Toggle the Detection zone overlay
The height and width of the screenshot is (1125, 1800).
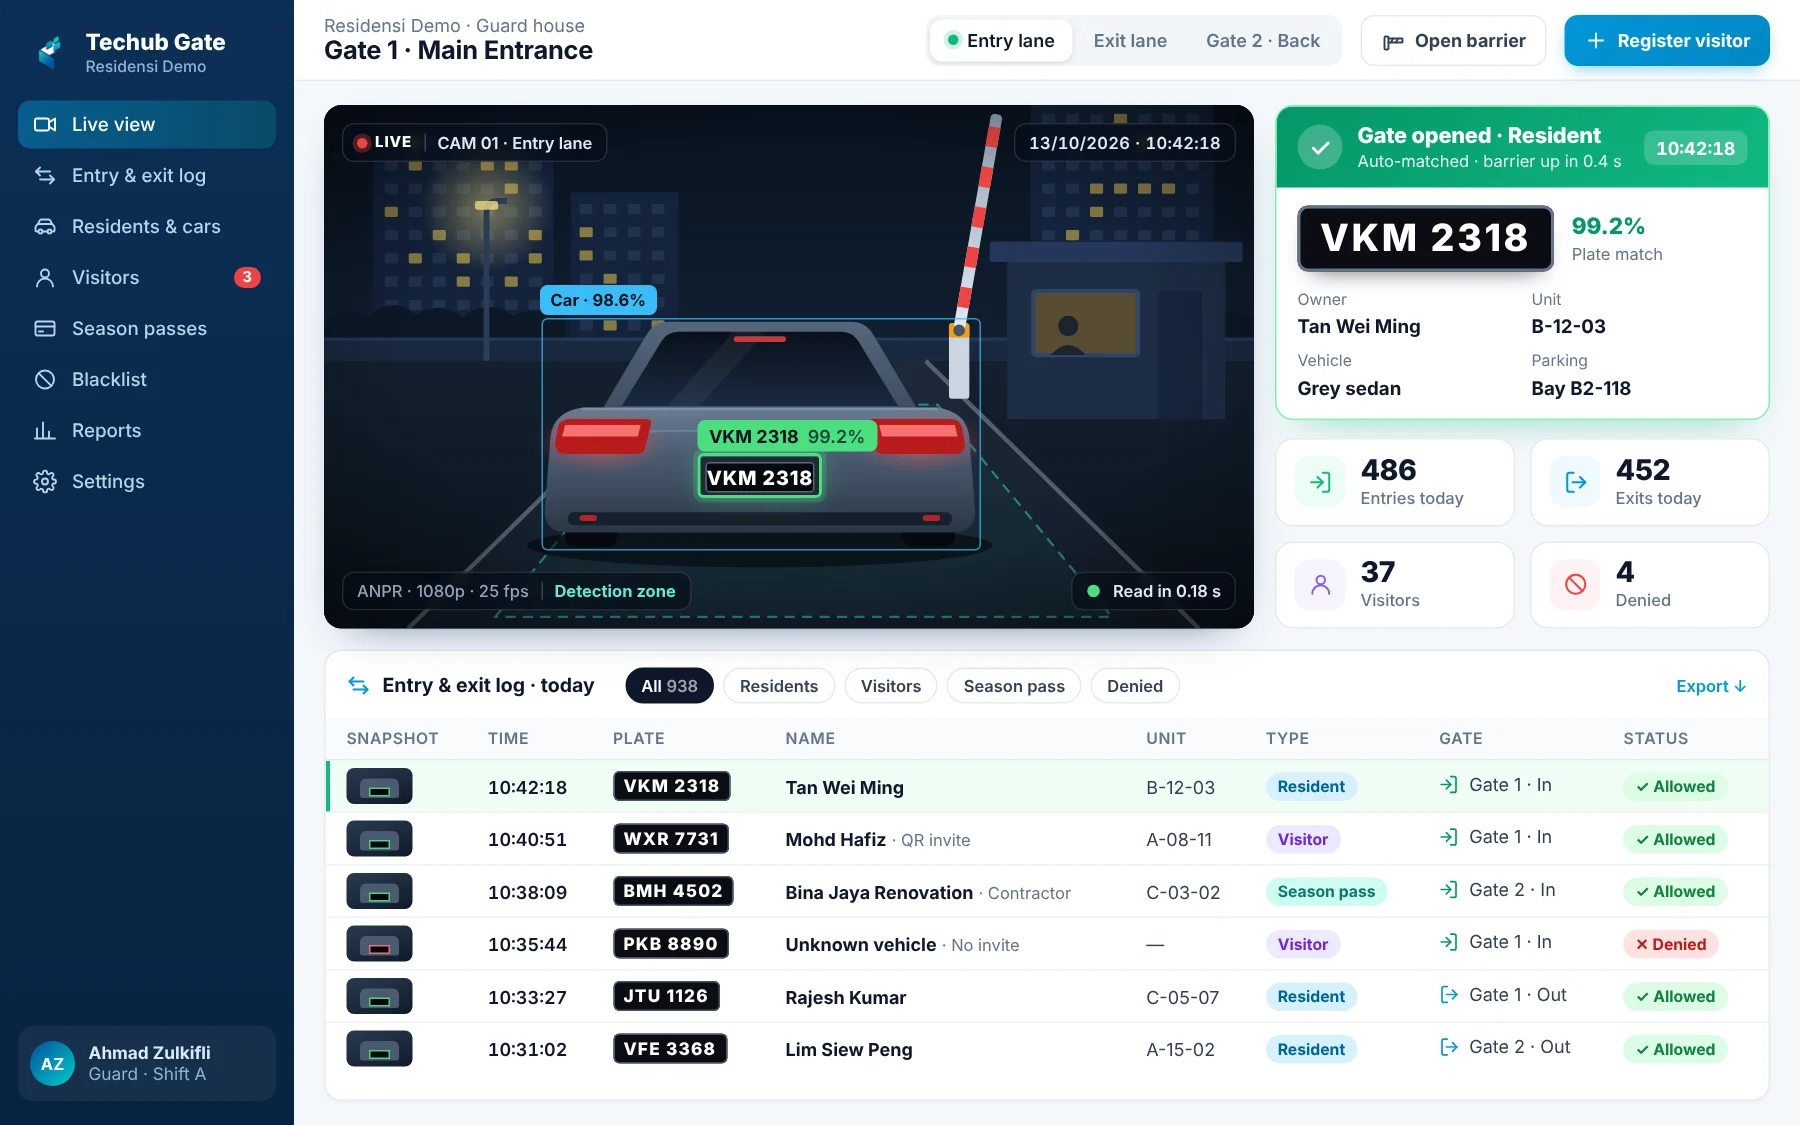[615, 591]
